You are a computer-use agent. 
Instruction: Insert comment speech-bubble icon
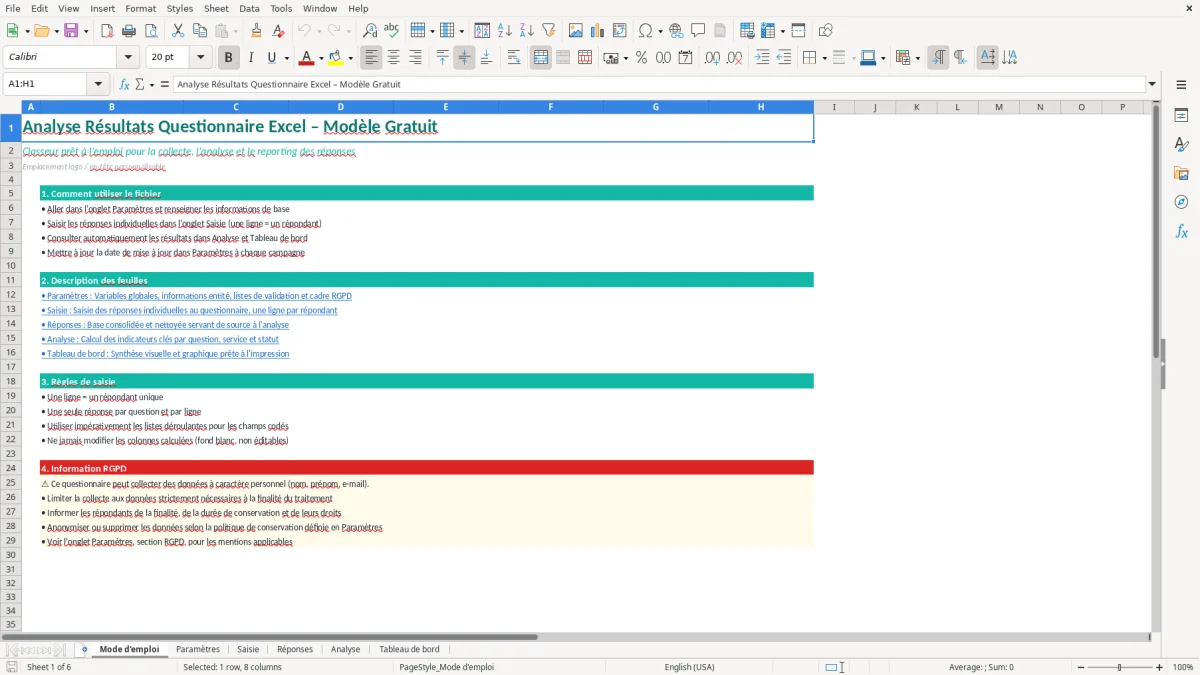[698, 31]
